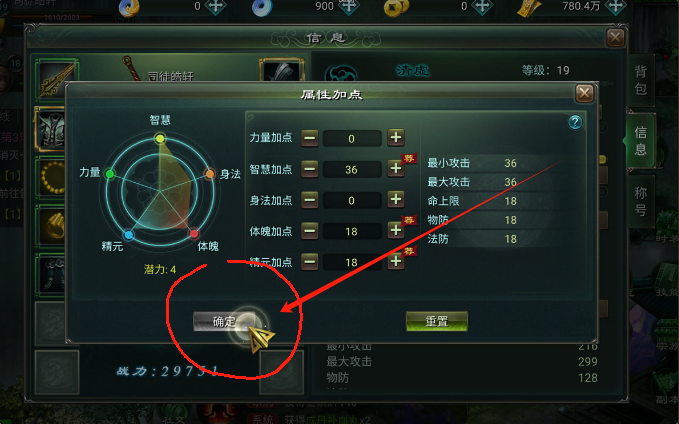Image resolution: width=679 pixels, height=424 pixels.
Task: Increase 身法加点 with plus button
Action: click(x=396, y=200)
